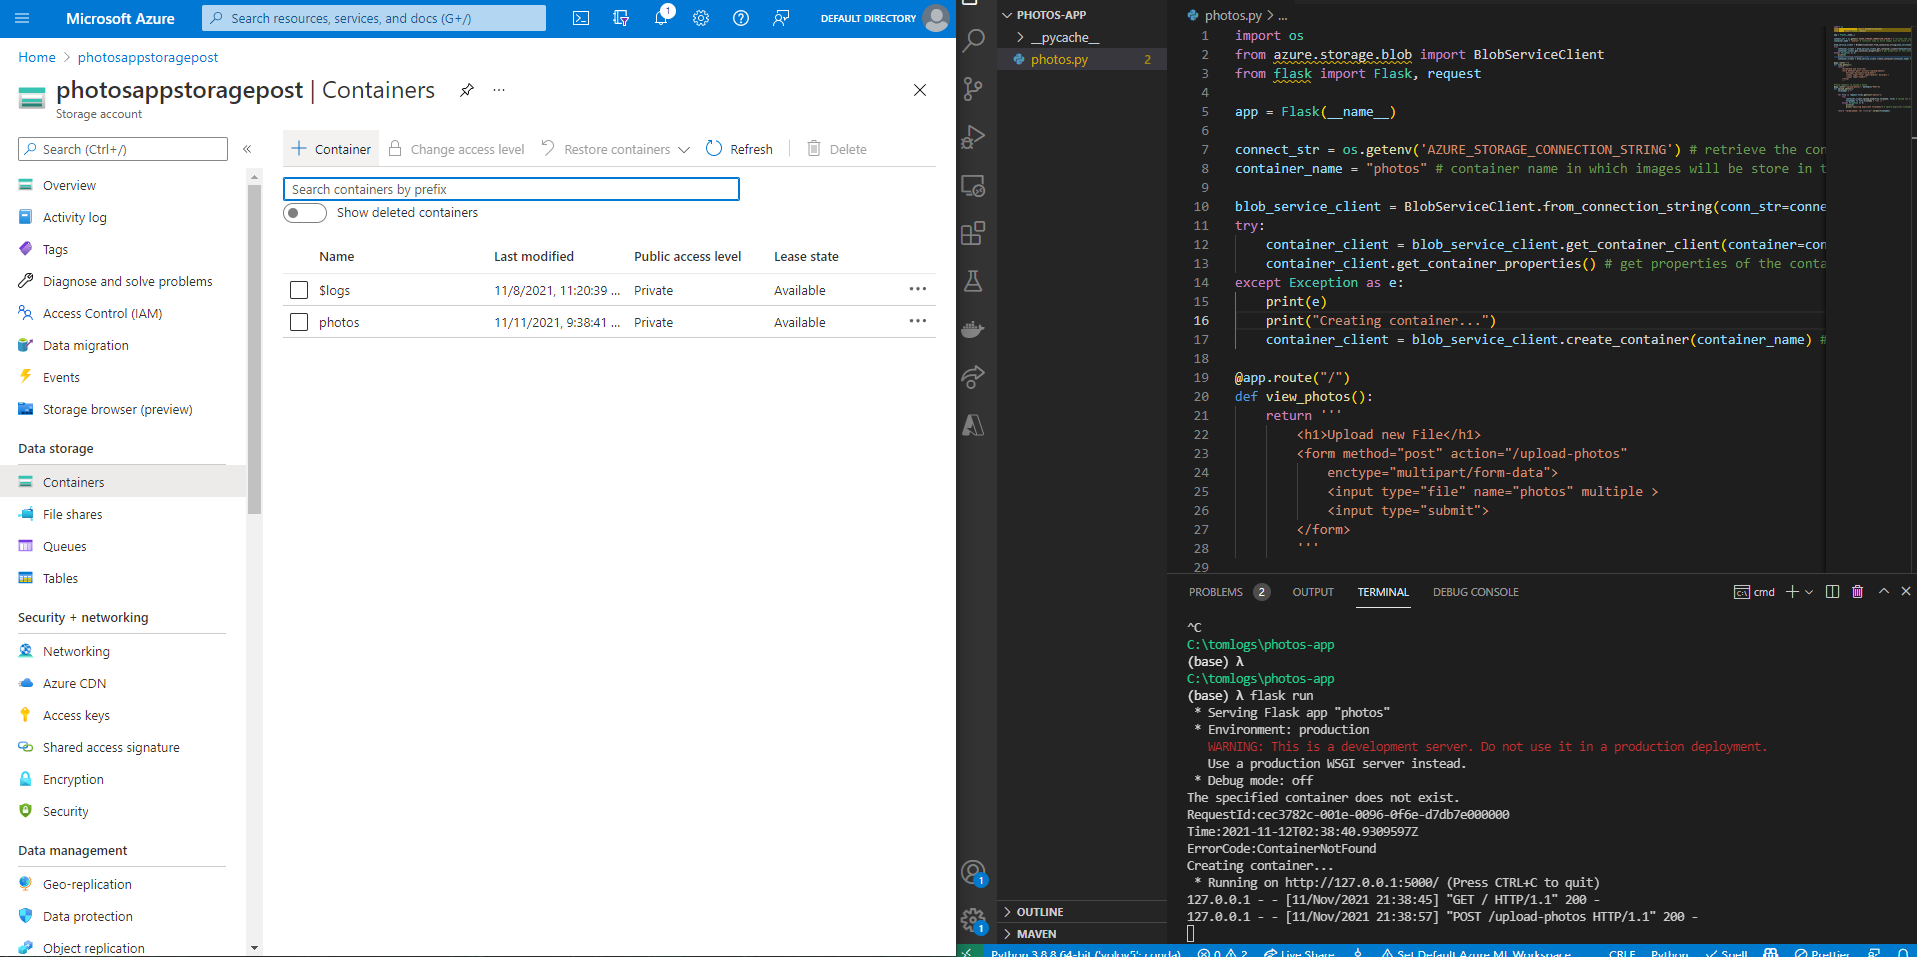1917x957 pixels.
Task: Click Search containers by prefix field
Action: (511, 189)
